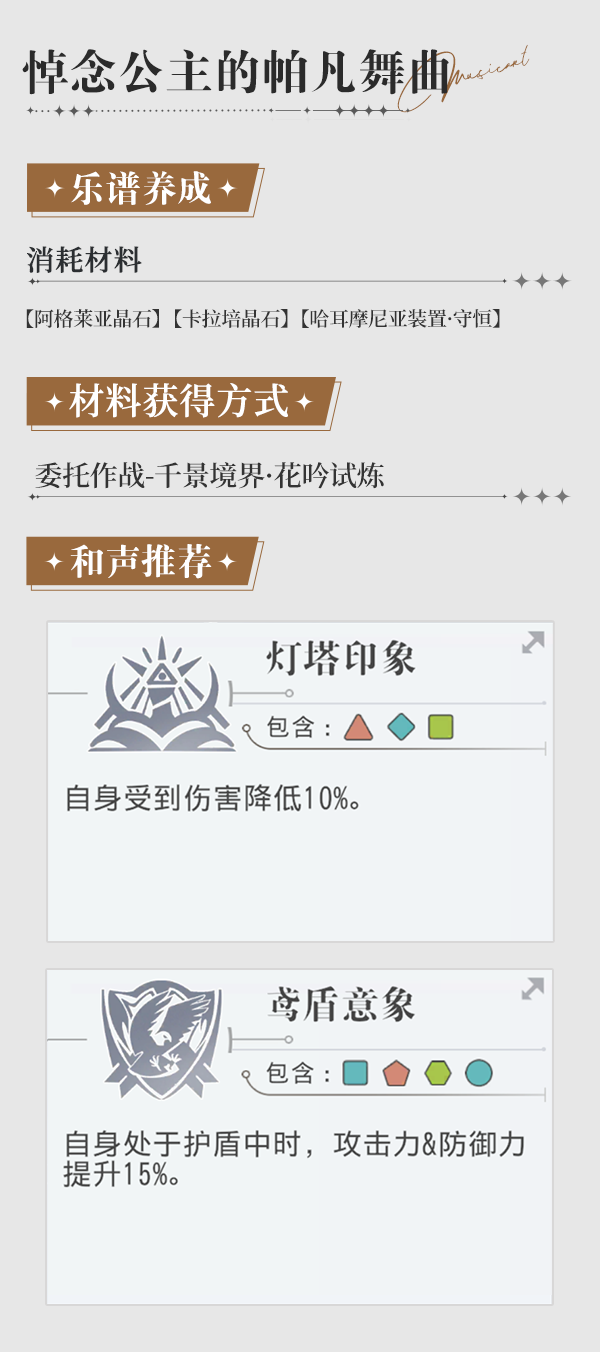Click the 【阿格莱亚晶石】 material link
Image resolution: width=600 pixels, height=1352 pixels.
[92, 319]
